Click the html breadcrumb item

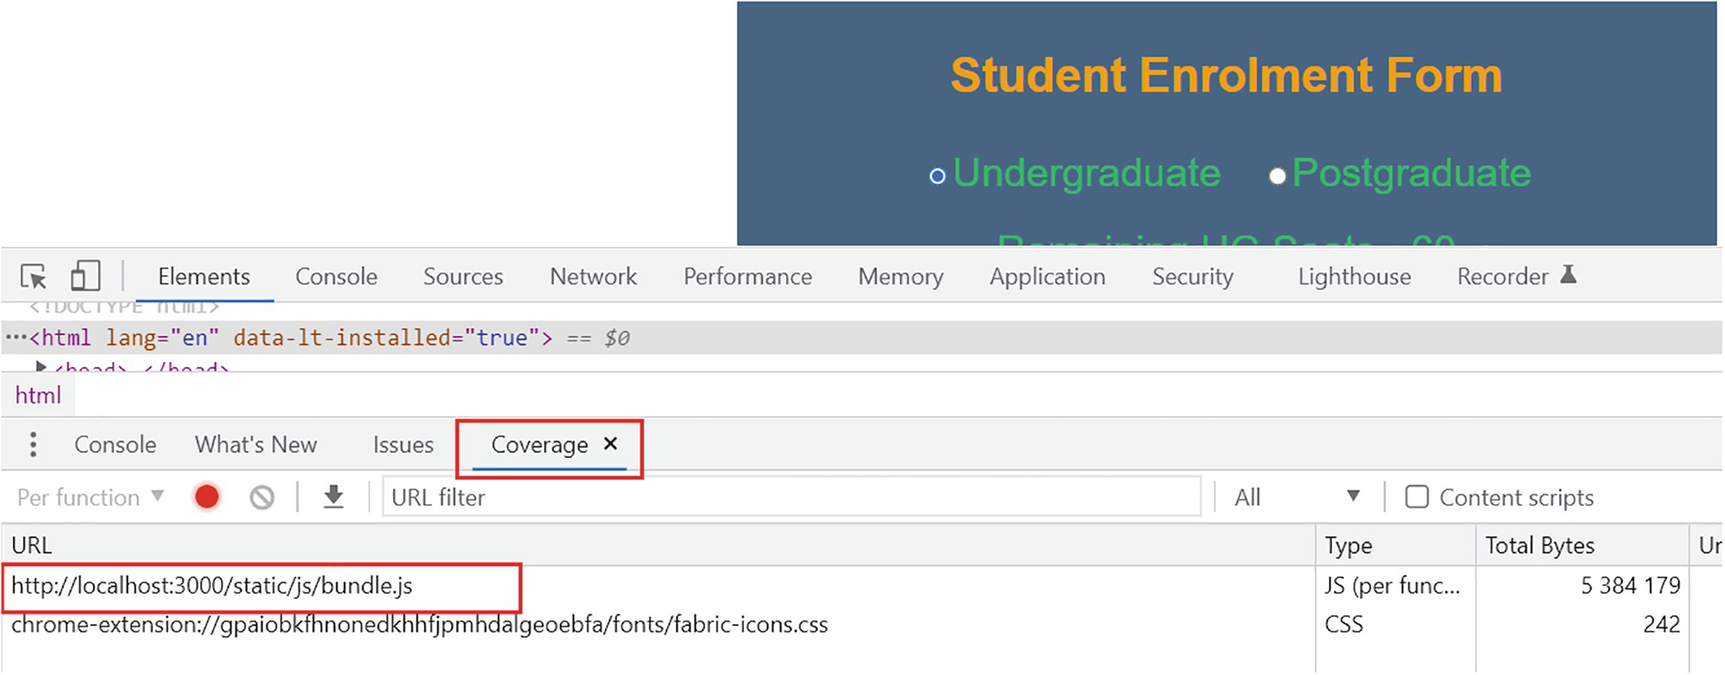pos(38,396)
